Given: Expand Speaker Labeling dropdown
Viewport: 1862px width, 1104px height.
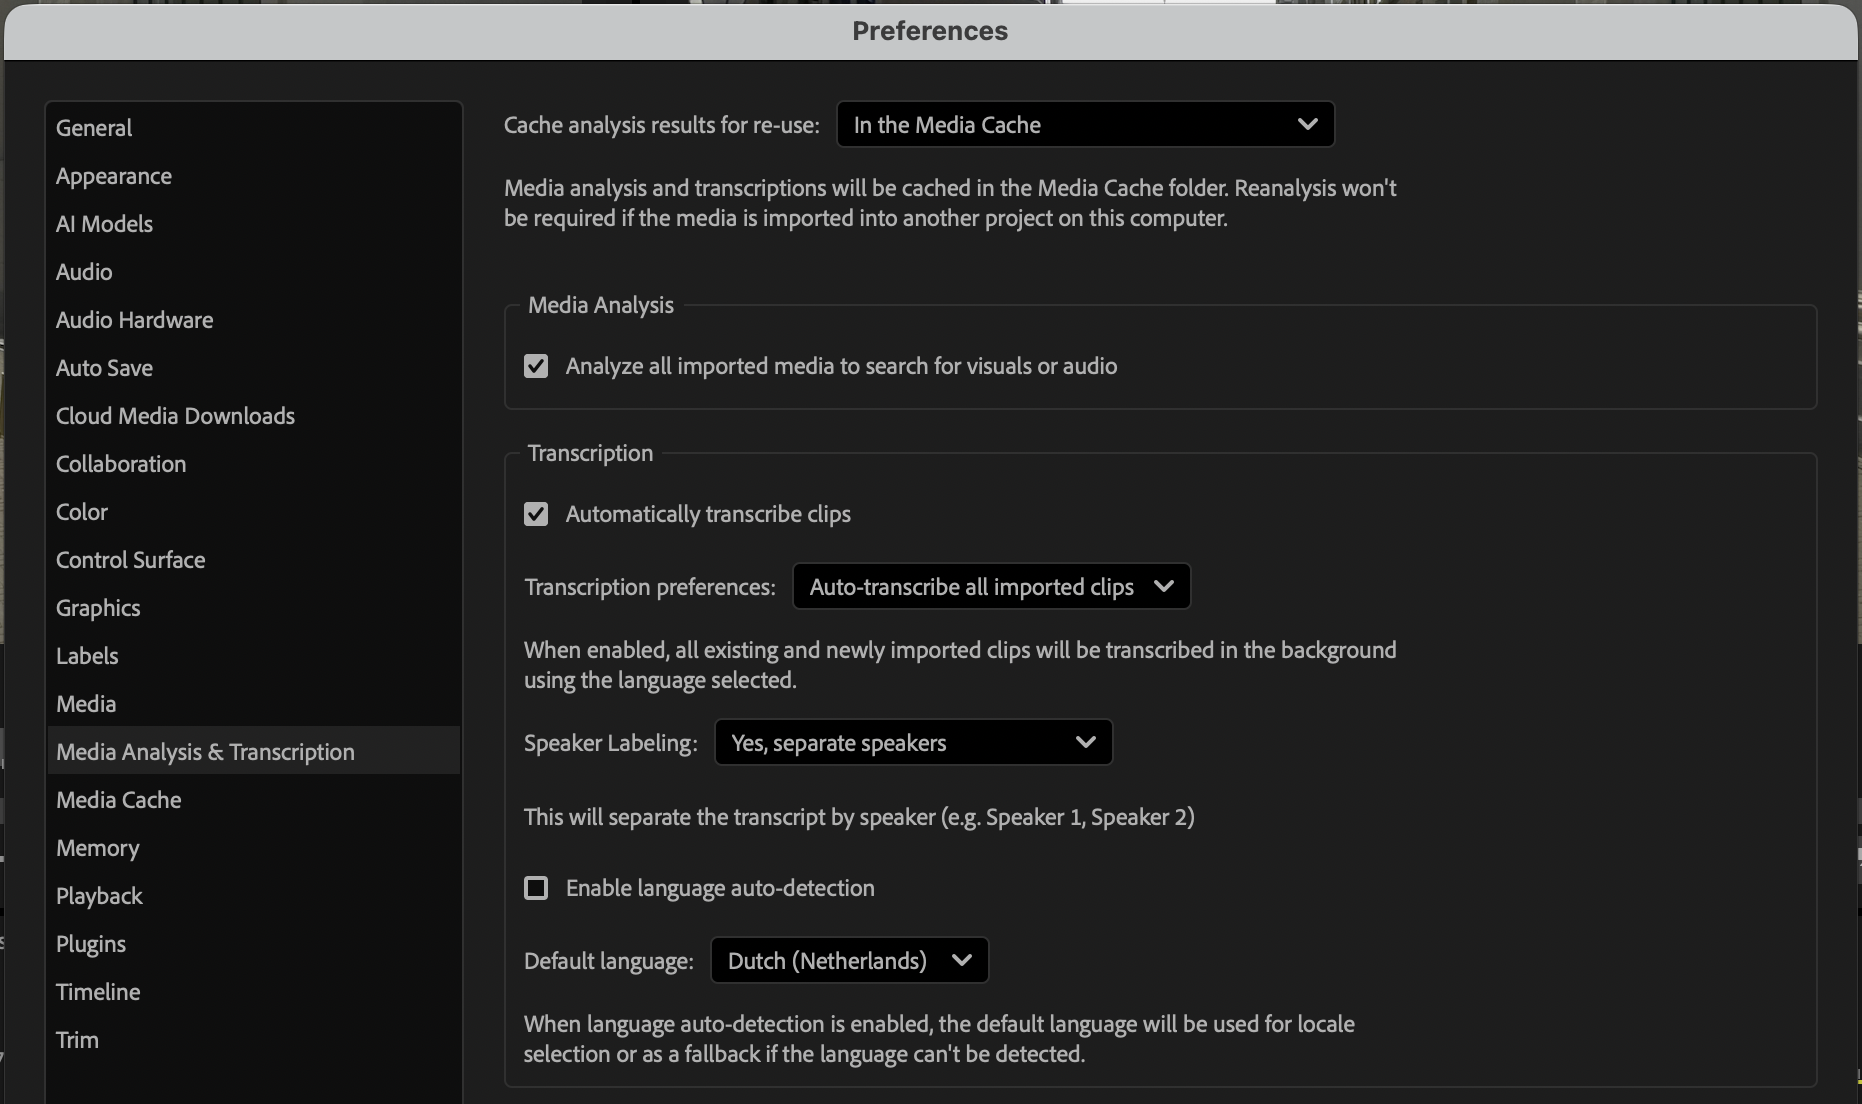Looking at the screenshot, I should 913,743.
